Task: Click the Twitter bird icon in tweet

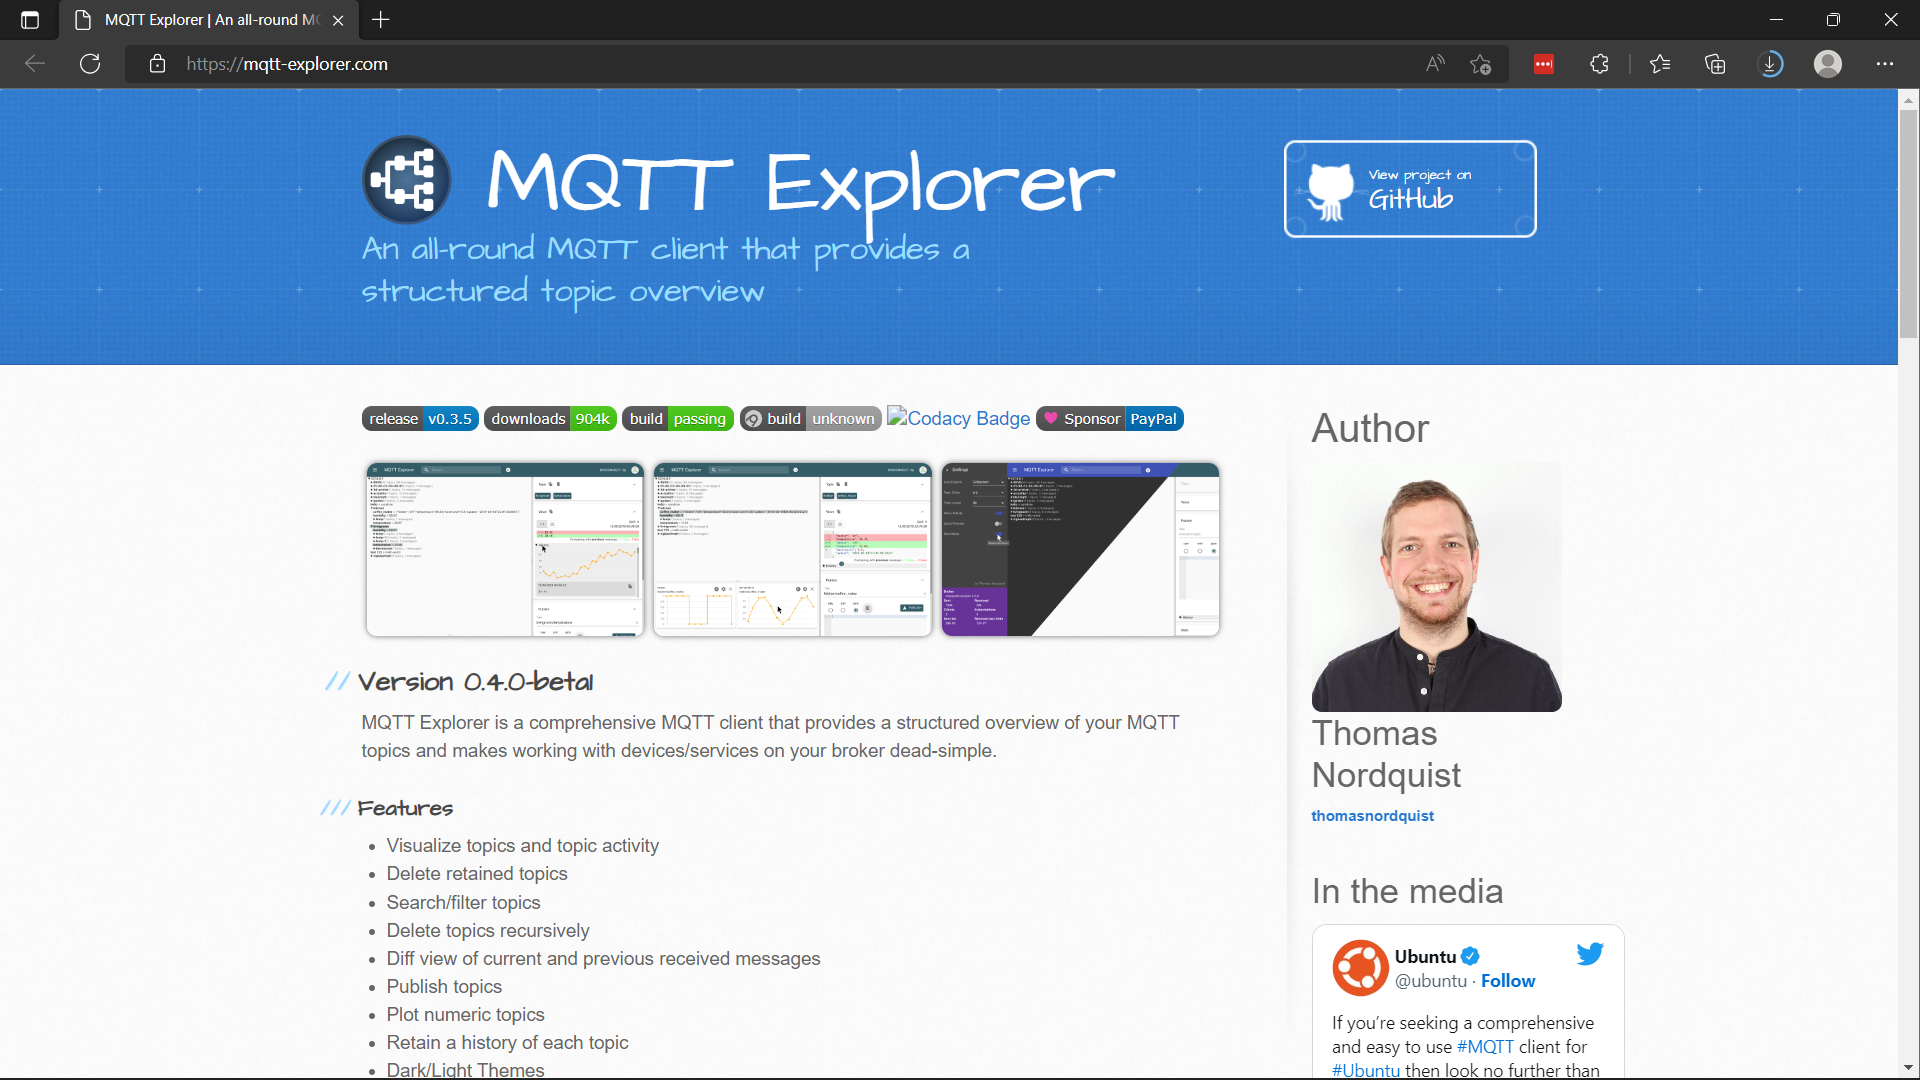Action: pos(1590,954)
